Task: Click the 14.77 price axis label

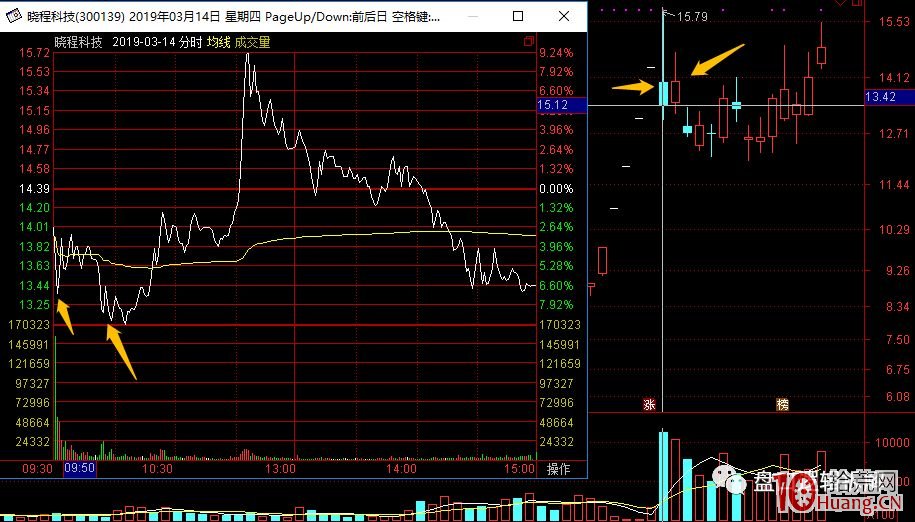Action: coord(34,150)
